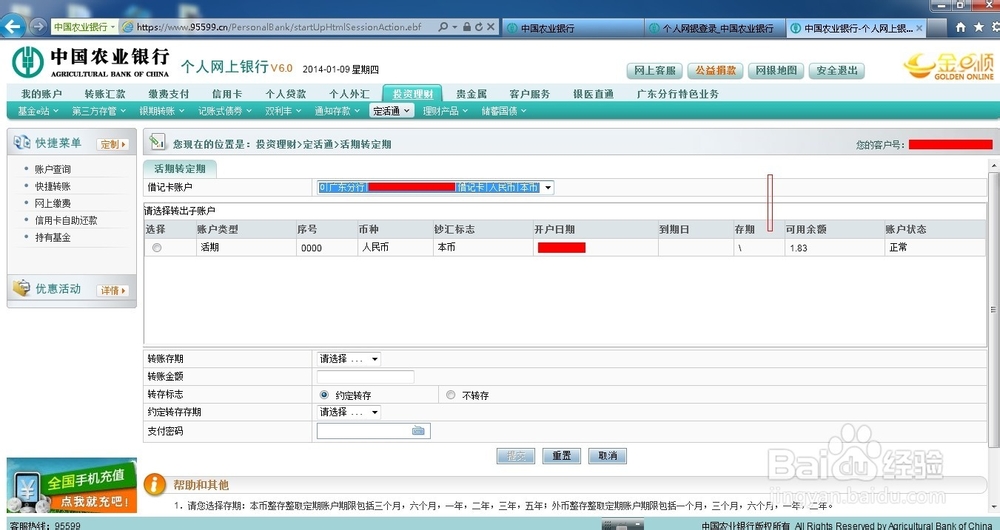Click the 取消 cancel button
This screenshot has width=1000, height=530.
click(607, 456)
